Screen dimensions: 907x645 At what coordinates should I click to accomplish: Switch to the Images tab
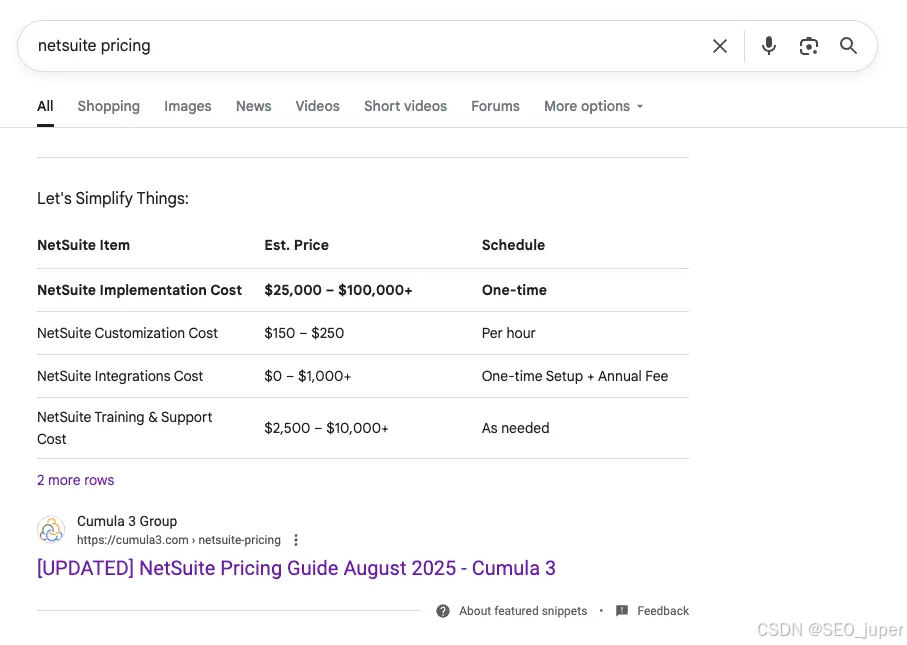coord(187,106)
